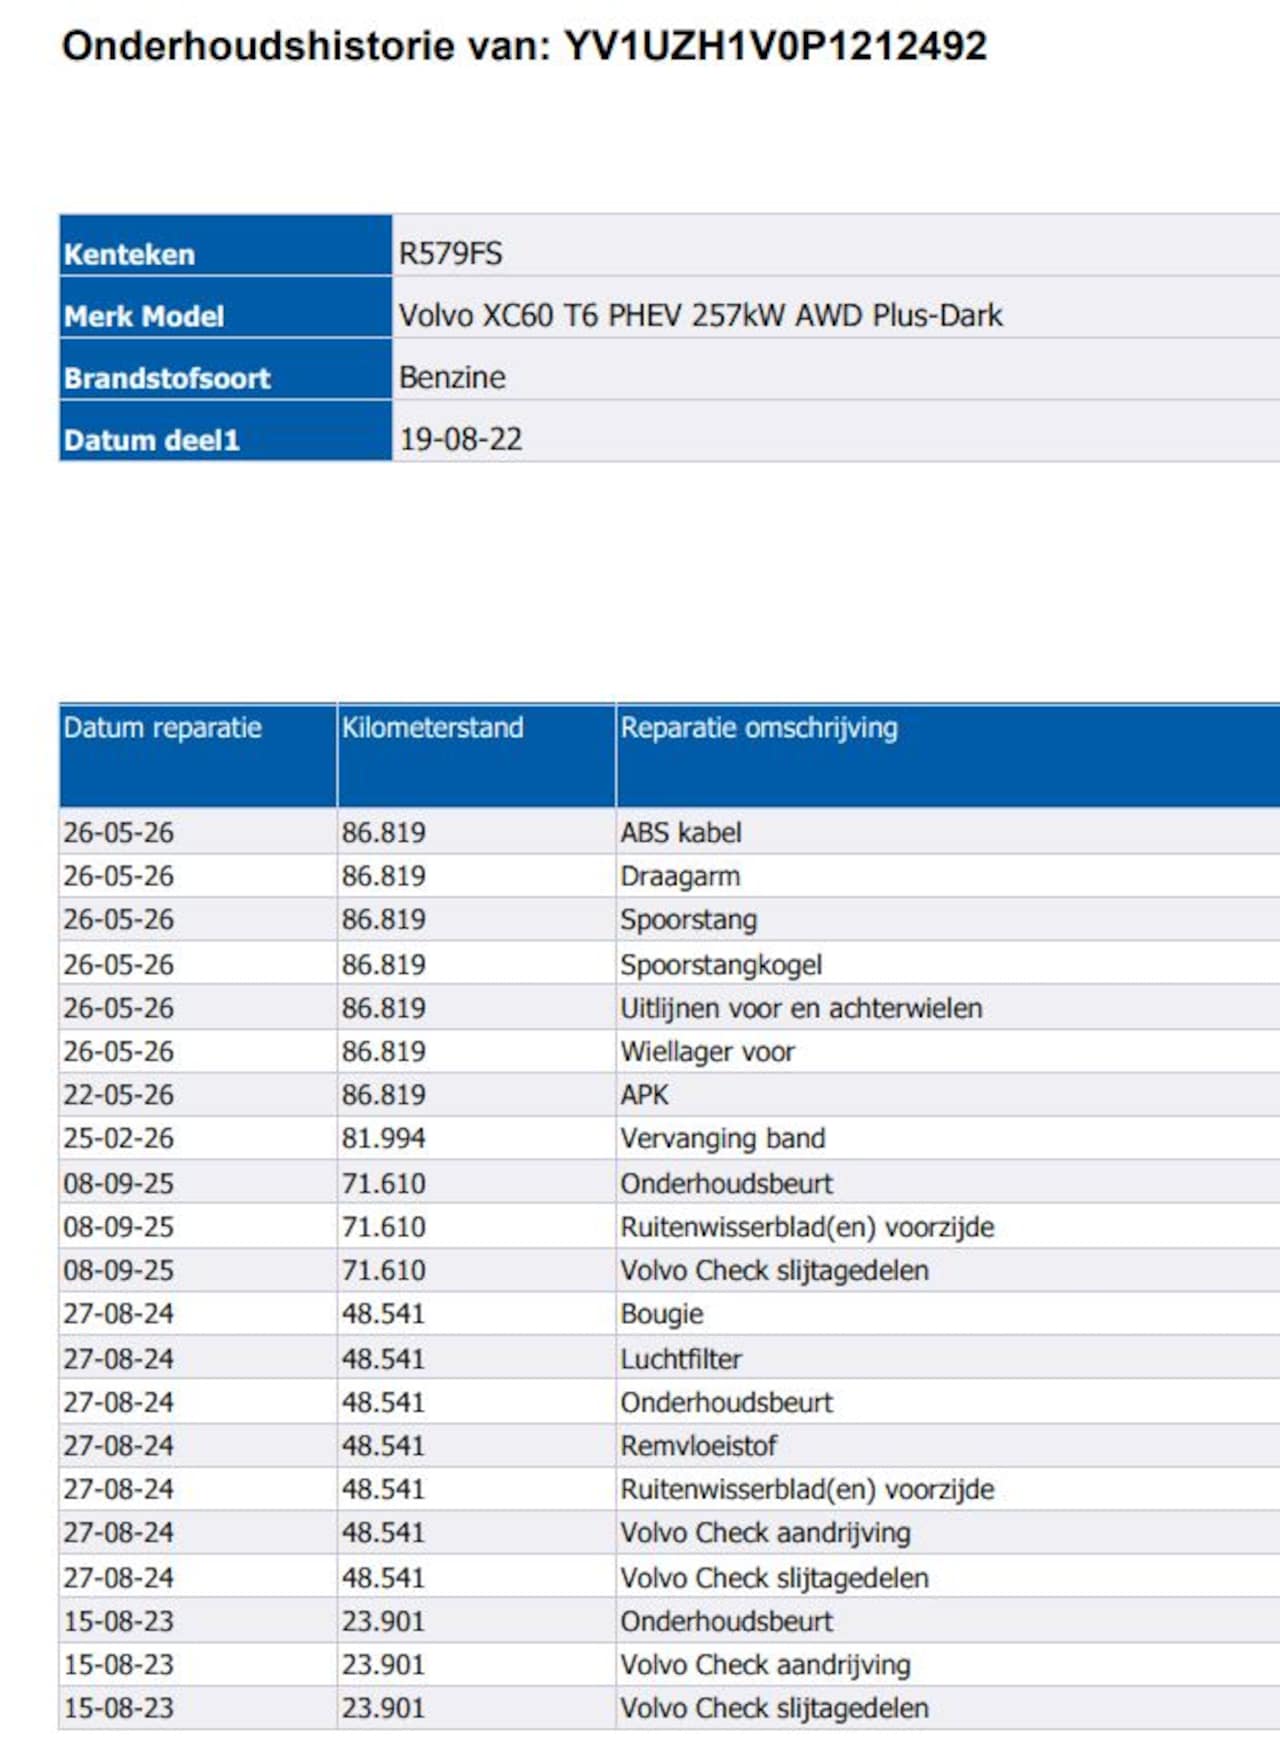This screenshot has height=1755, width=1280.
Task: Click the Wiellager voor repair row
Action: point(669,1052)
